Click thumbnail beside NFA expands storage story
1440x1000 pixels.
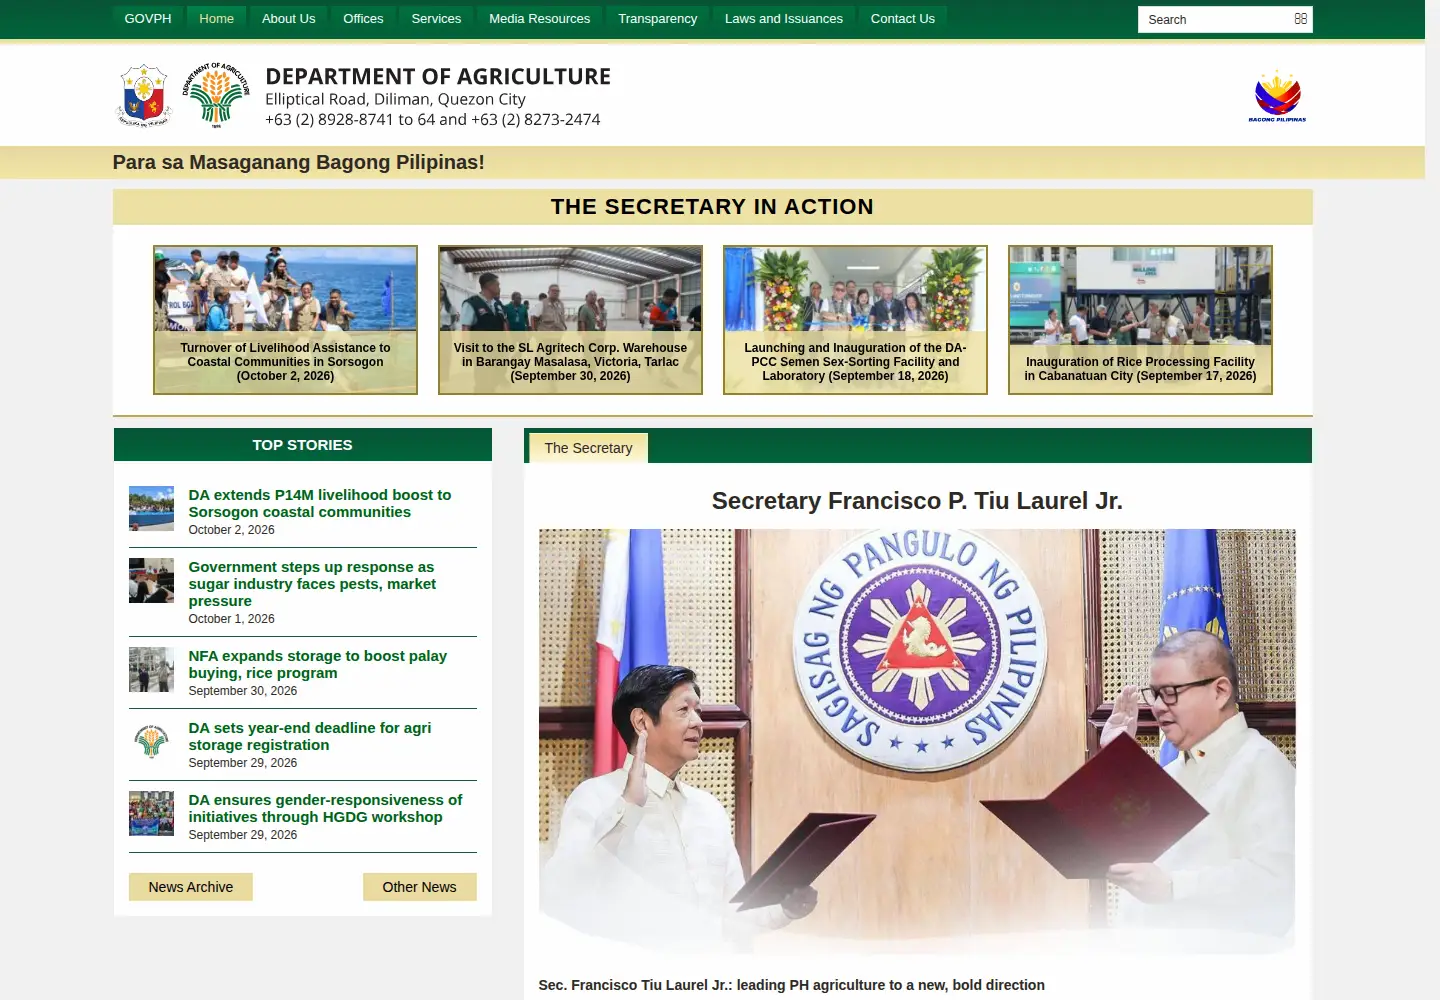coord(151,669)
